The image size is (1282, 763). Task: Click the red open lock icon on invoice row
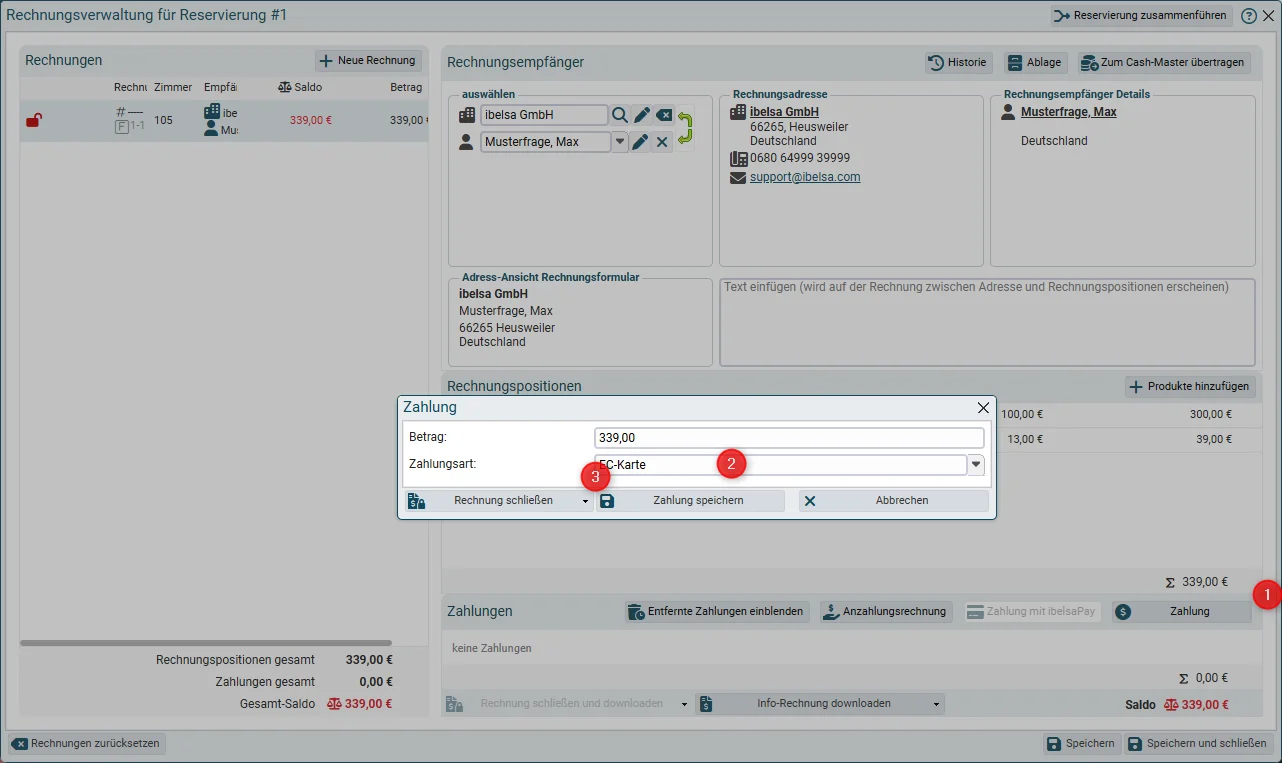tap(34, 120)
